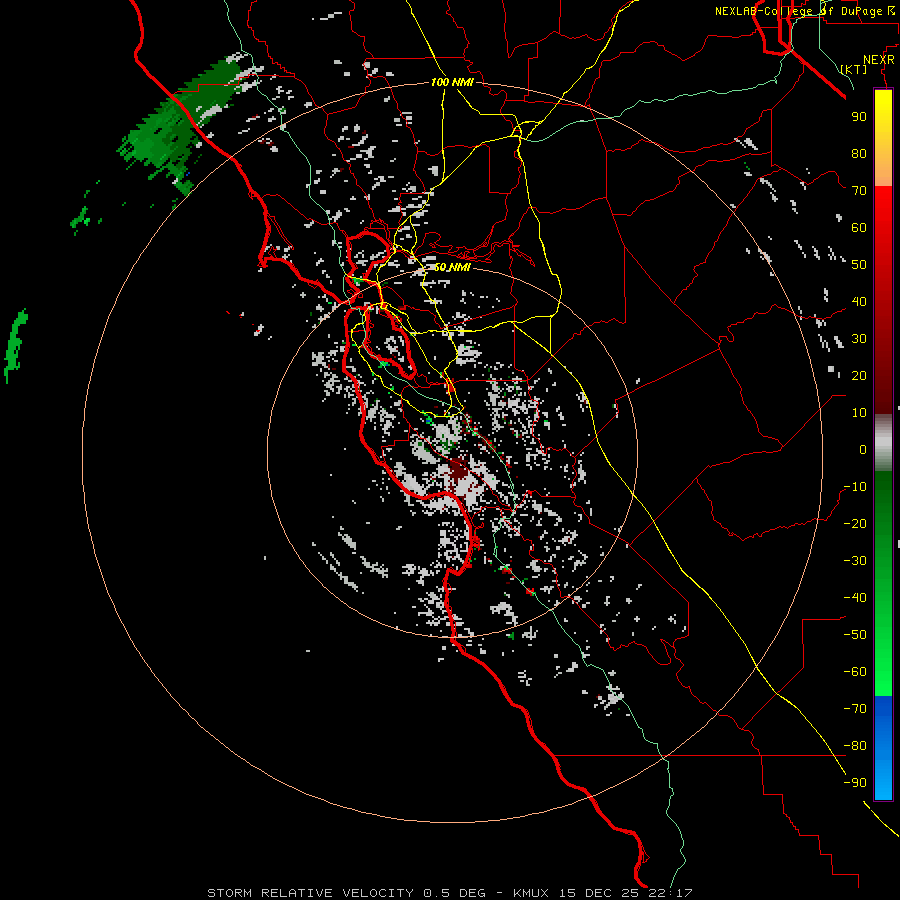Click the positive 50 scale value

click(x=859, y=265)
